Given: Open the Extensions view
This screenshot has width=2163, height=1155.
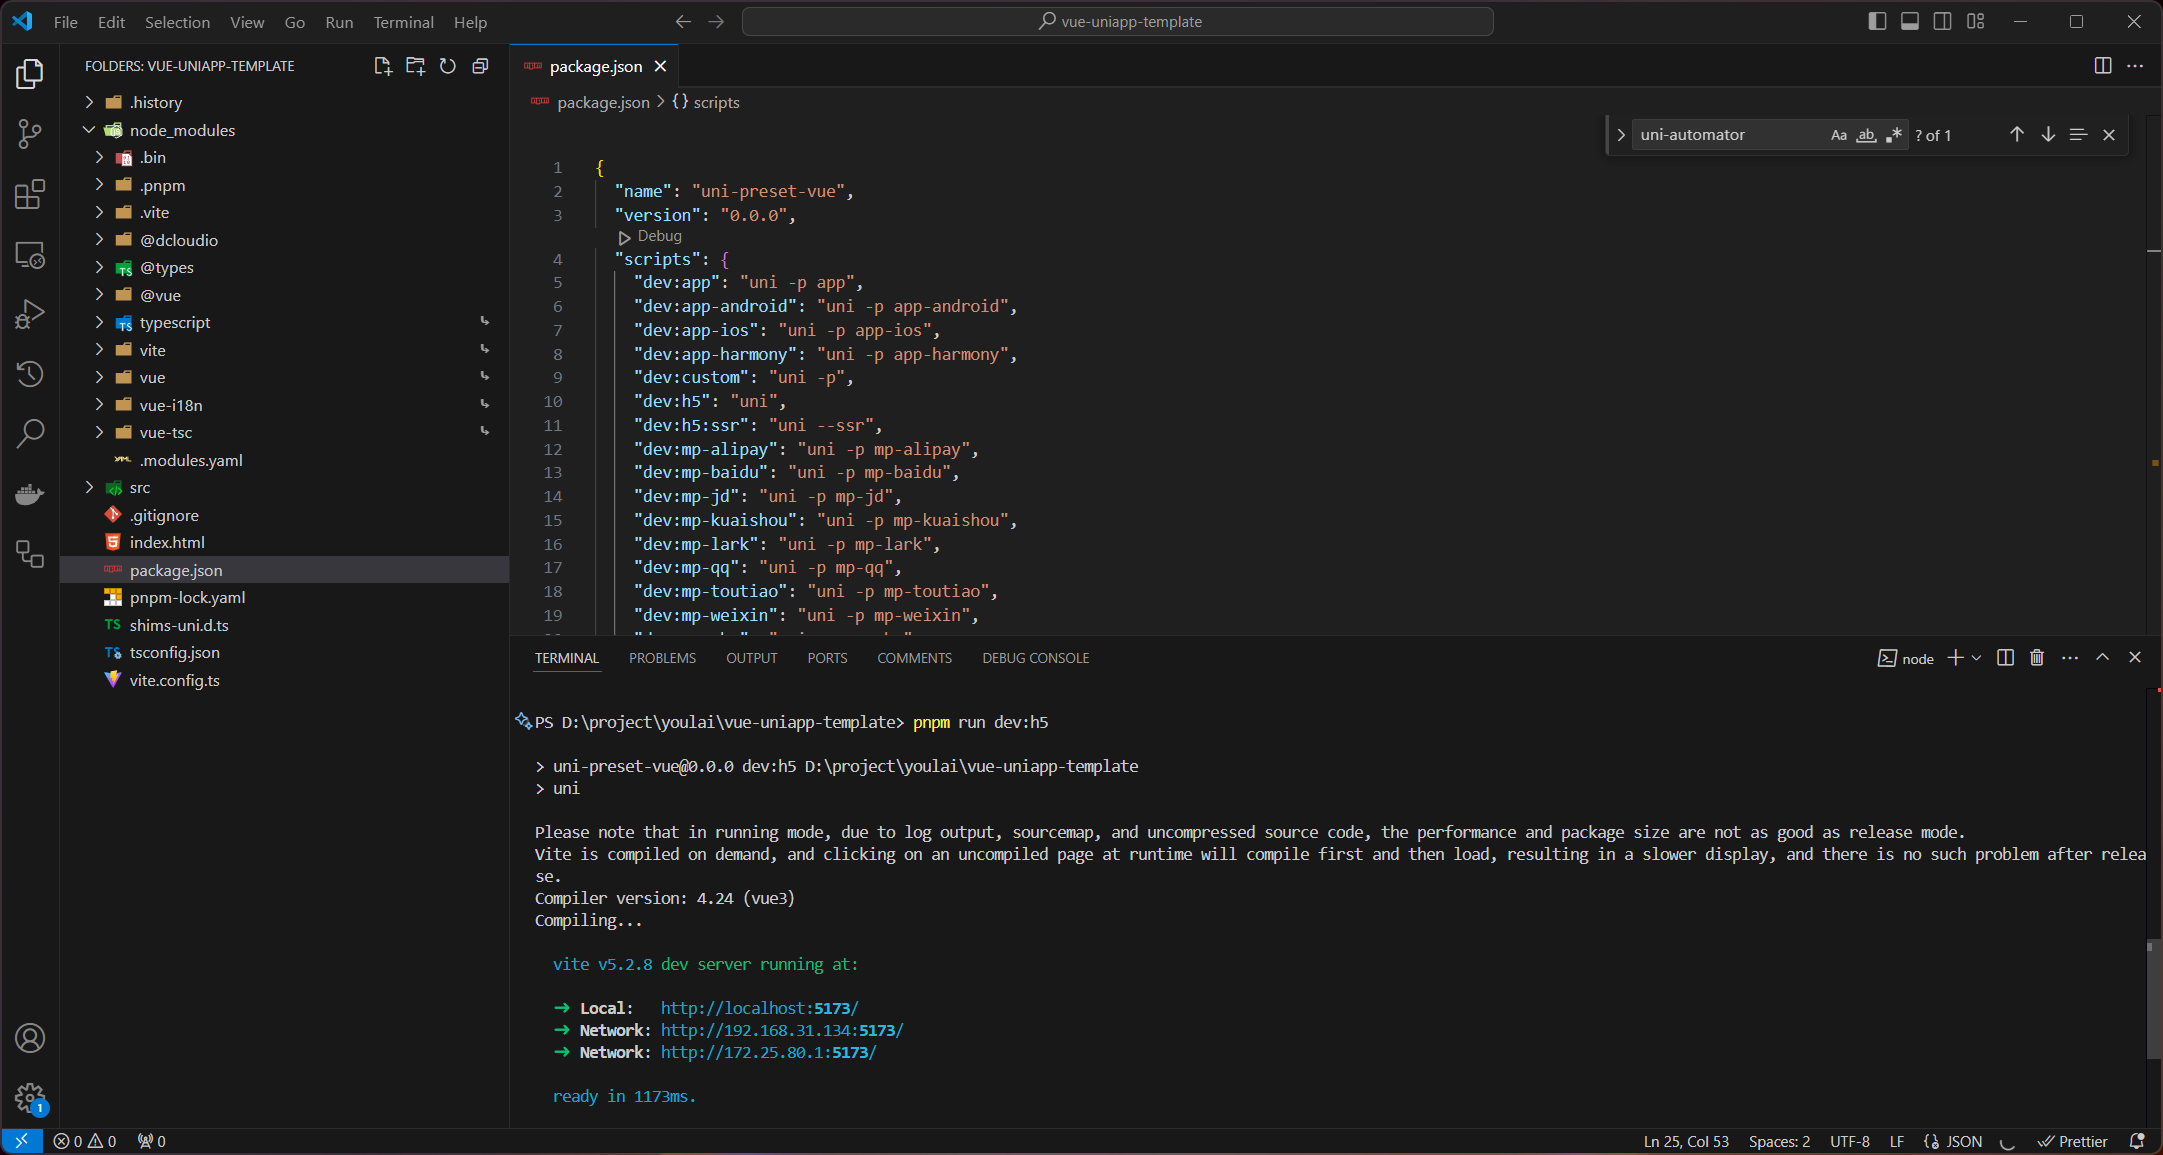Looking at the screenshot, I should click(x=30, y=194).
